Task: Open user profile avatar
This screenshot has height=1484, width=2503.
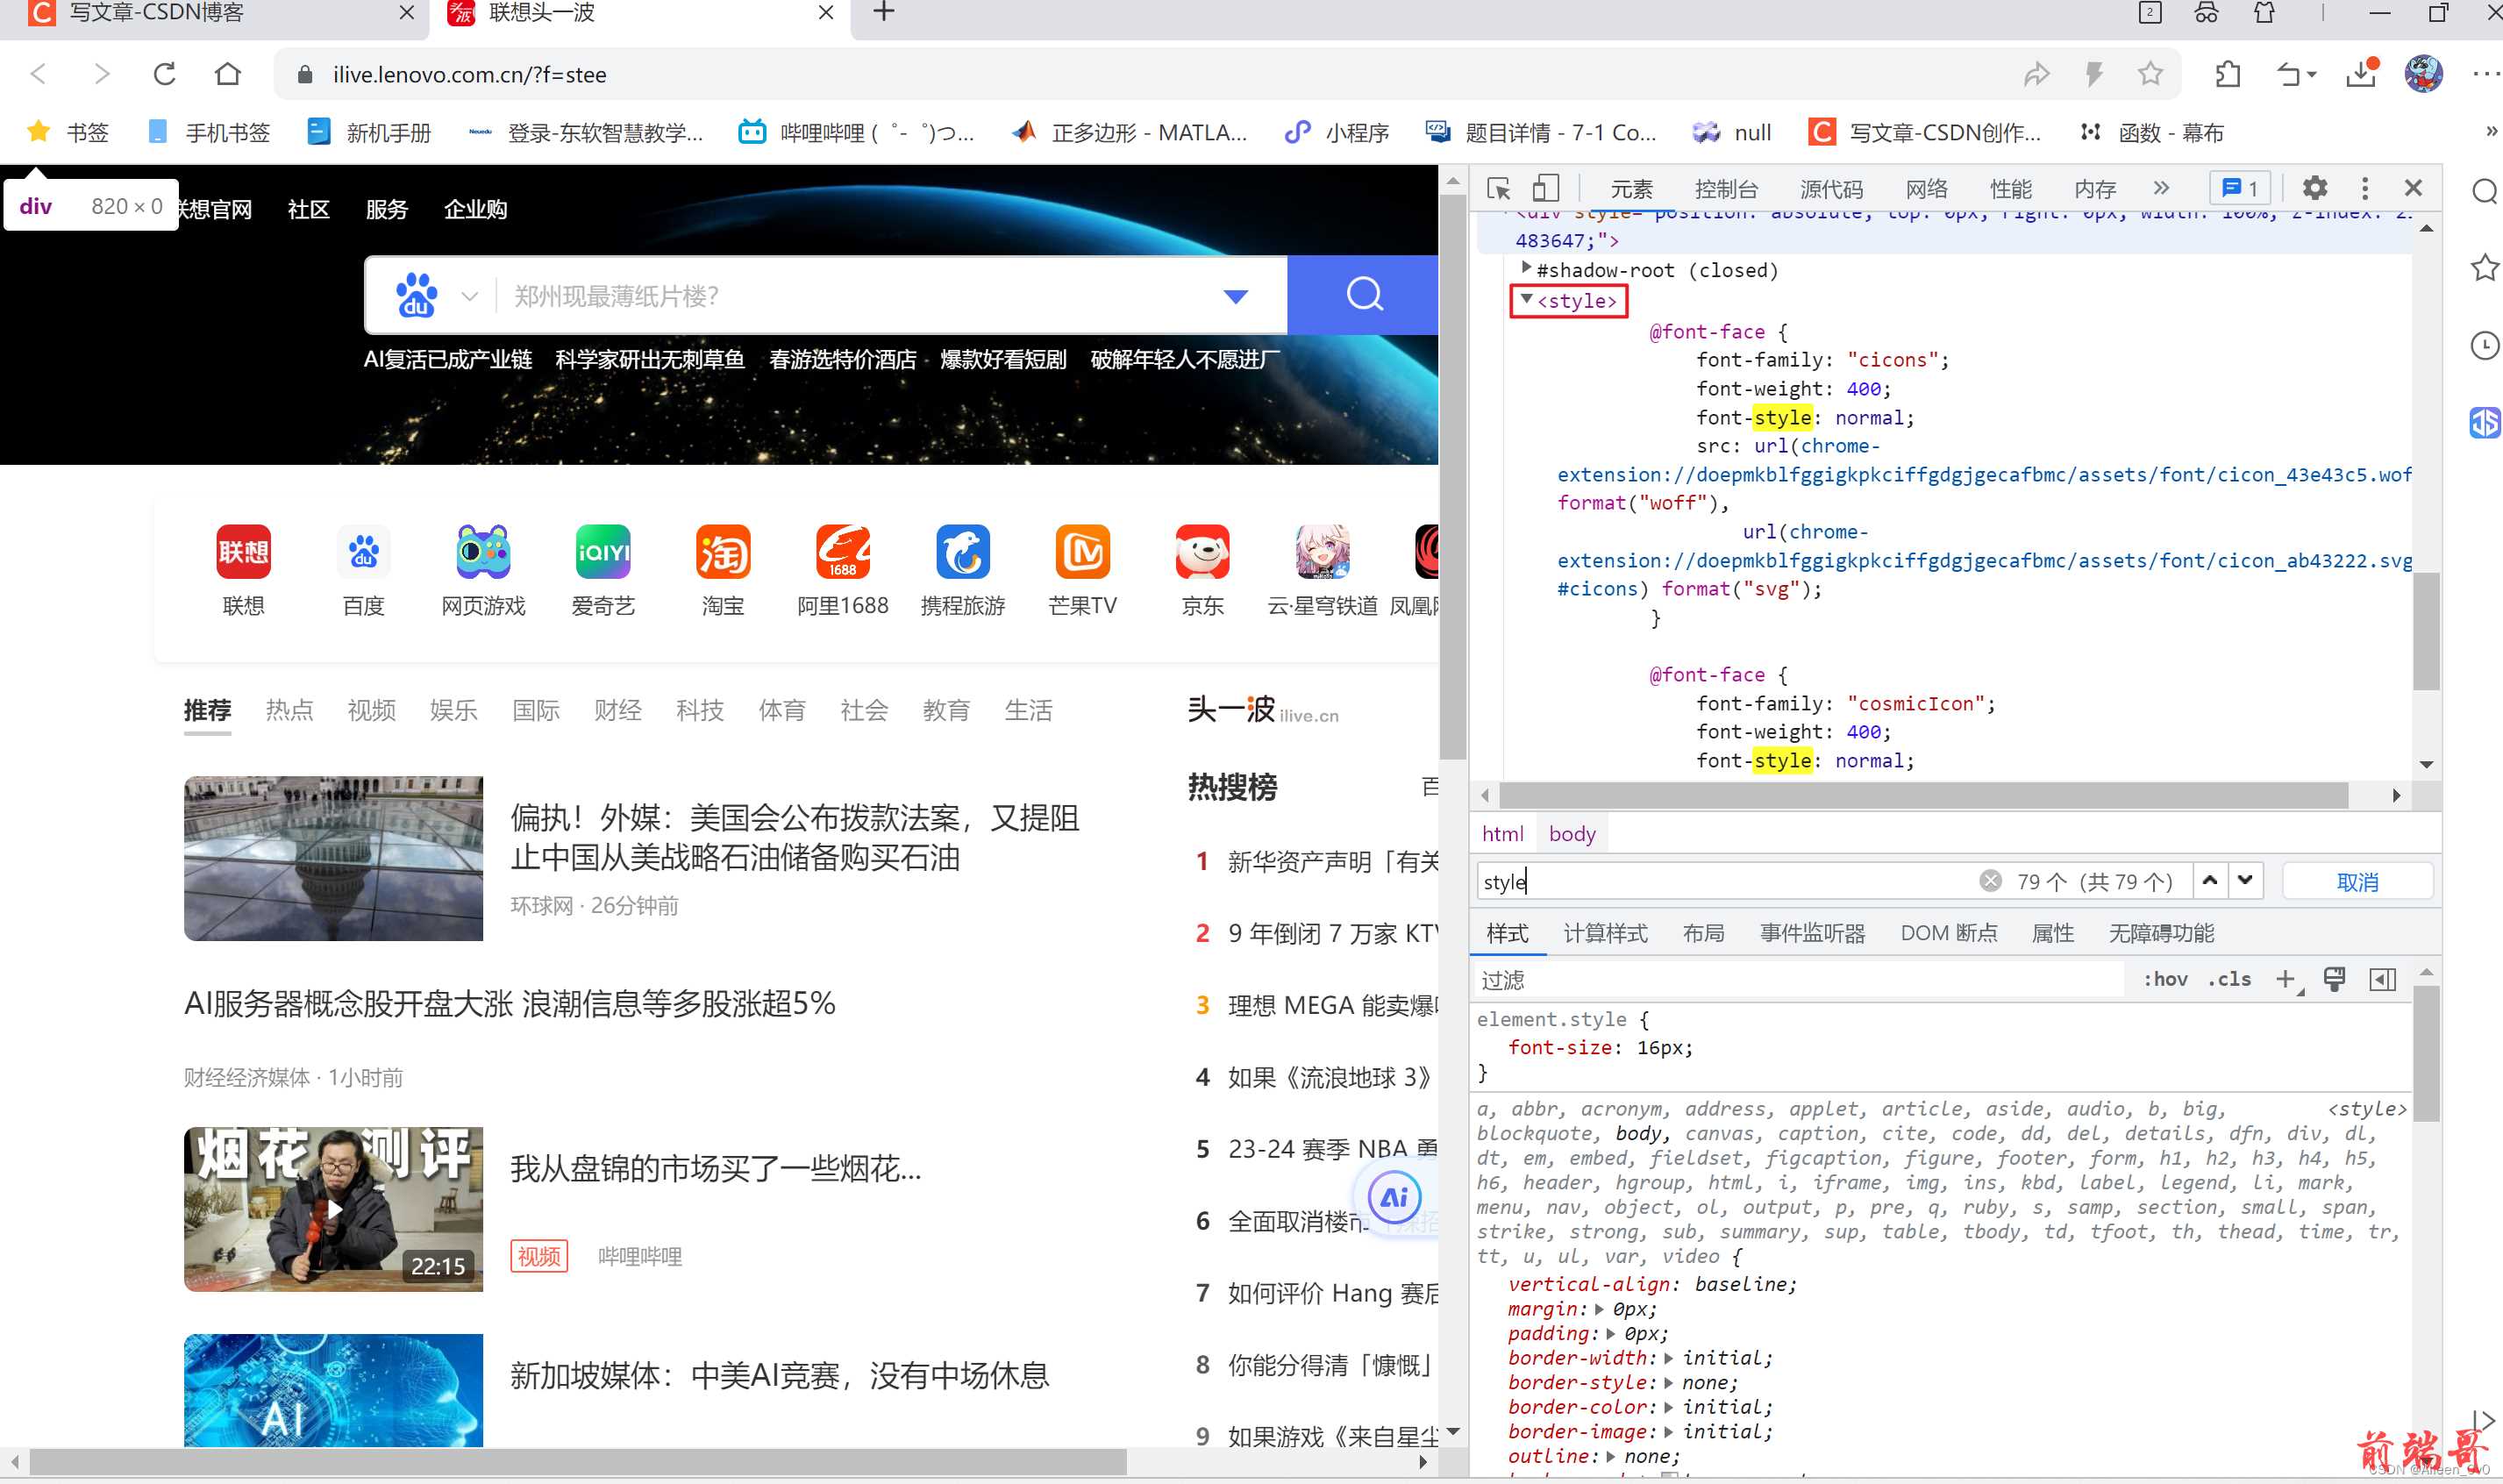Action: [2423, 74]
